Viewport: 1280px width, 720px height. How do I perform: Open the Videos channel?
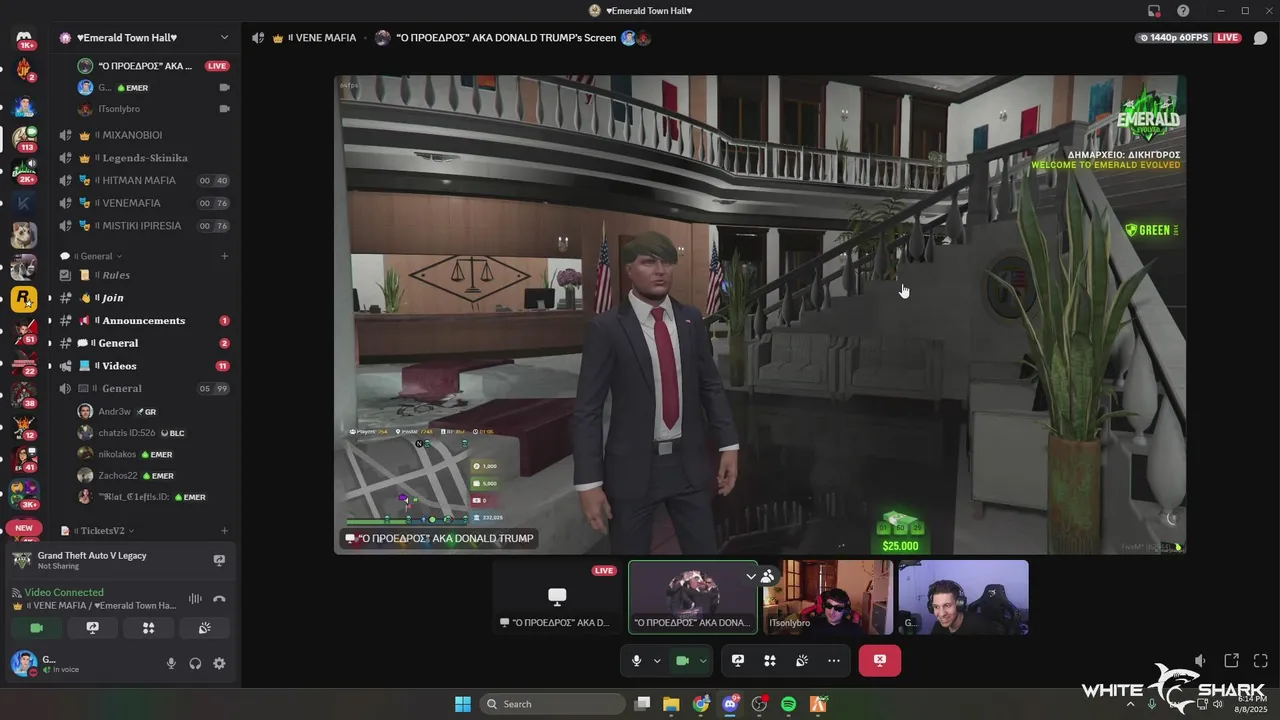(x=144, y=366)
